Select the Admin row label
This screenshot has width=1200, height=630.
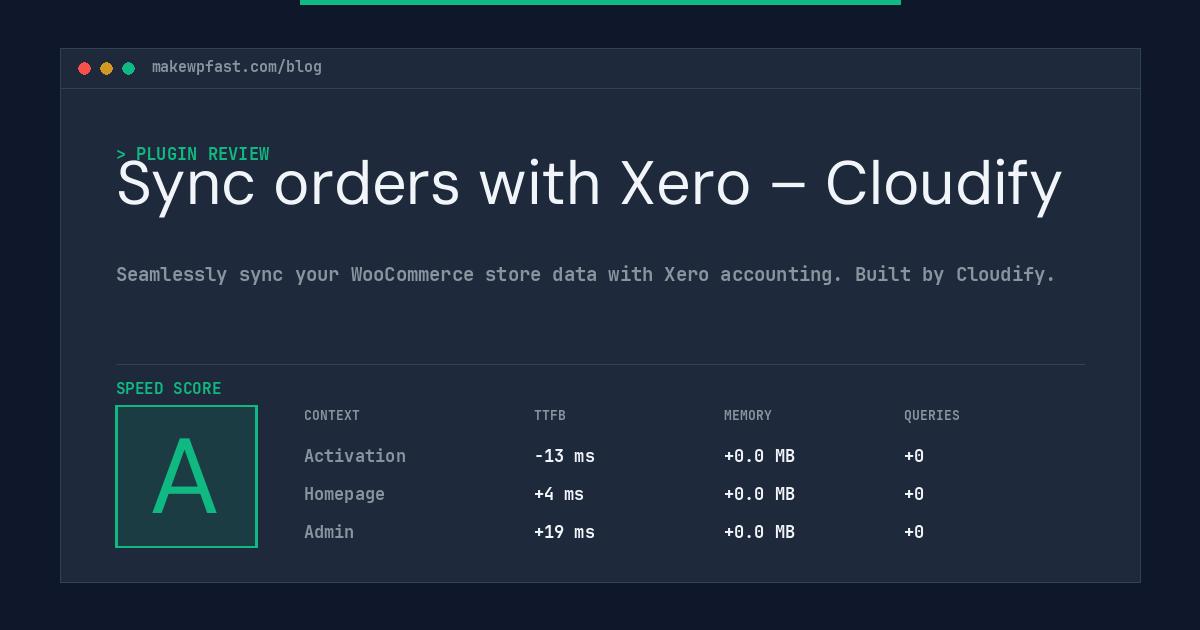tap(329, 532)
